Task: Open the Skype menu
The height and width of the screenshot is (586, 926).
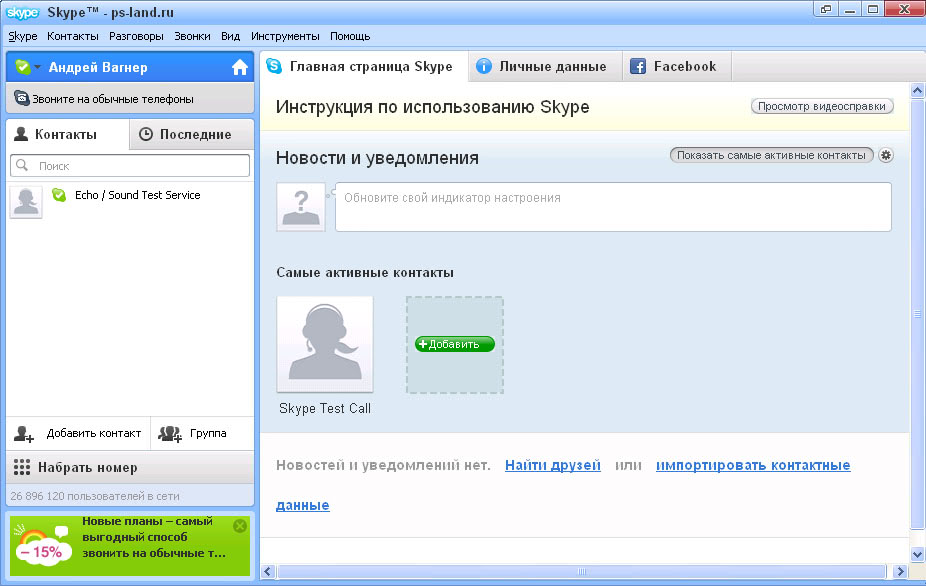Action: [x=22, y=36]
